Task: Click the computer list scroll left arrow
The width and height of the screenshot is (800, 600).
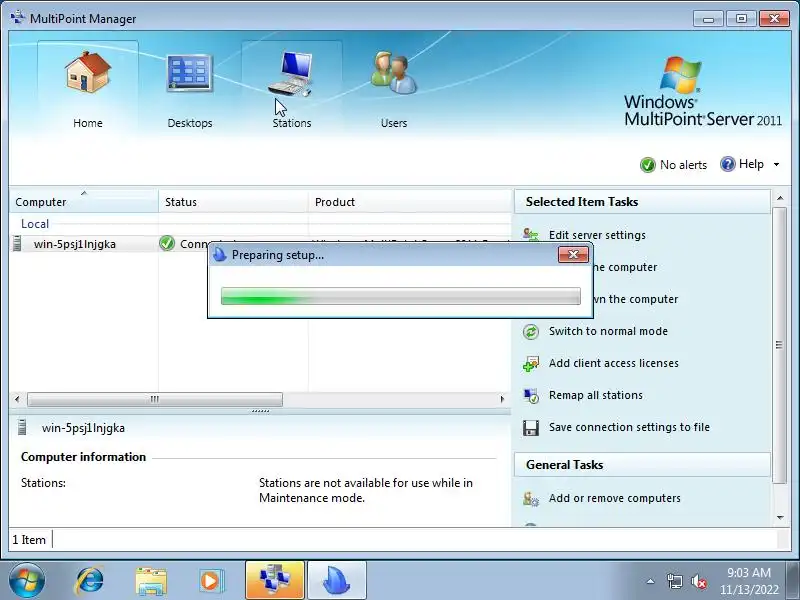Action: tap(17, 399)
